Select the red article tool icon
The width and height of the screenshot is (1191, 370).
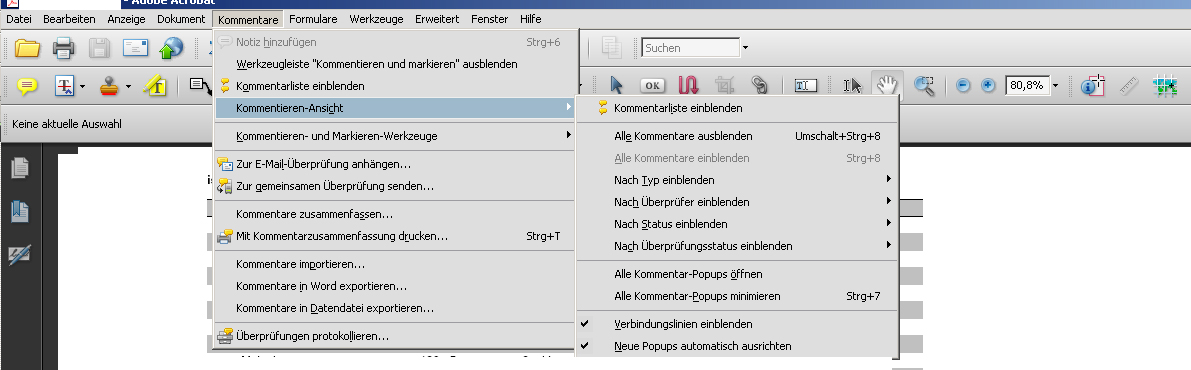tap(688, 85)
